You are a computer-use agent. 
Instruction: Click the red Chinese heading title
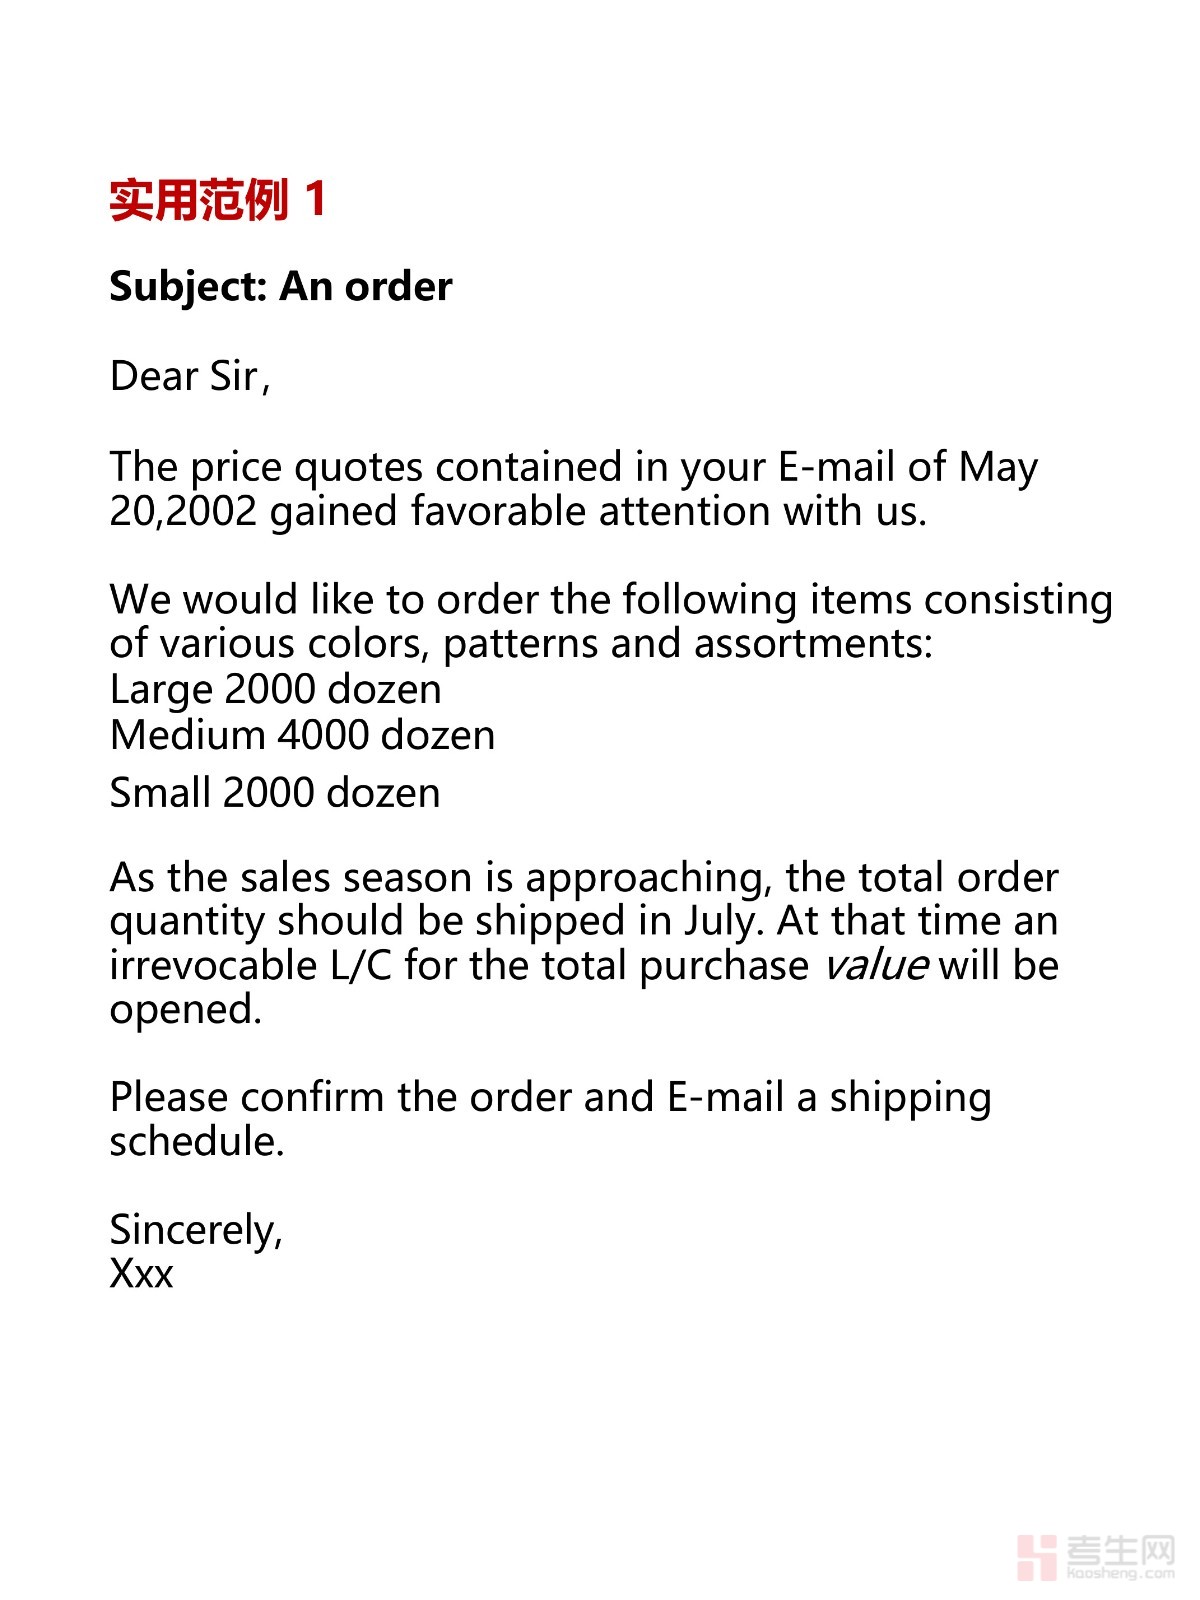click(217, 200)
